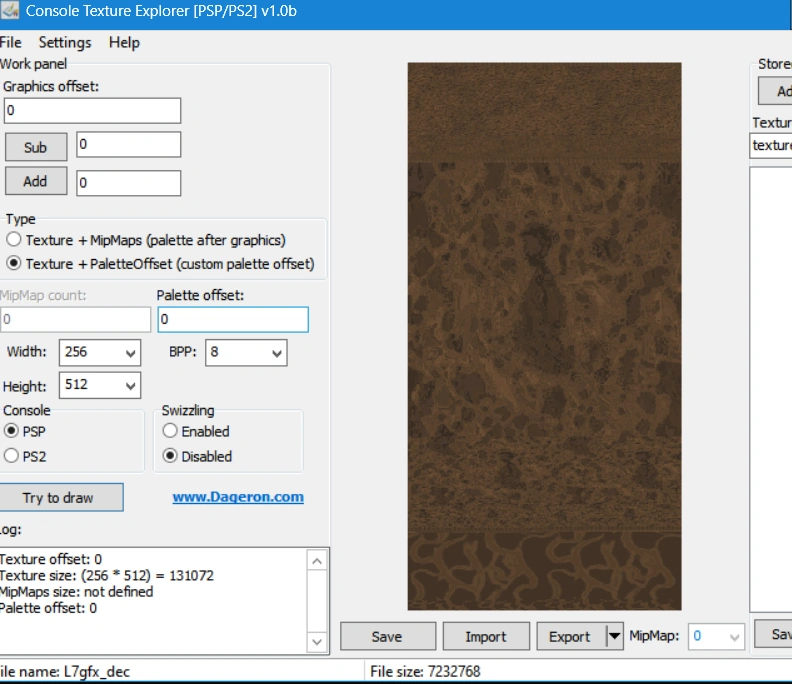Click the 'File size: 7232768' status text

click(x=425, y=671)
